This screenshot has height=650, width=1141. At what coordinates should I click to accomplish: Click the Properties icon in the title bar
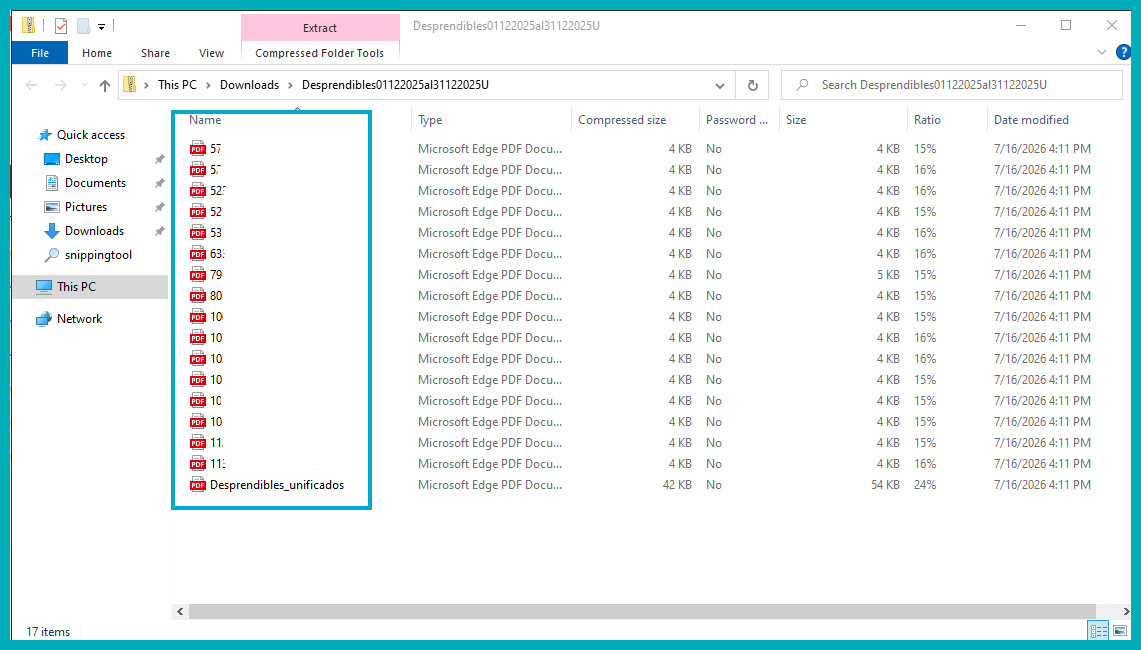[61, 26]
